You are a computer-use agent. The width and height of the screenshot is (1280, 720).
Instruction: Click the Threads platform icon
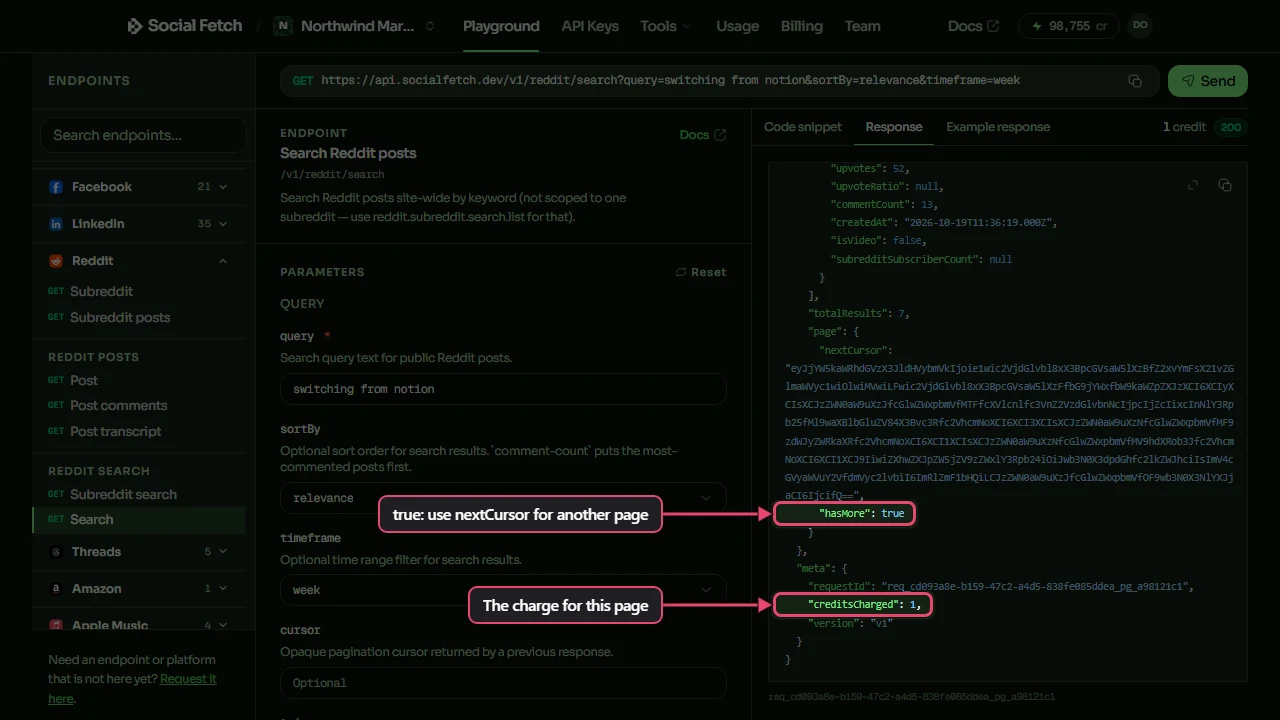[x=56, y=552]
